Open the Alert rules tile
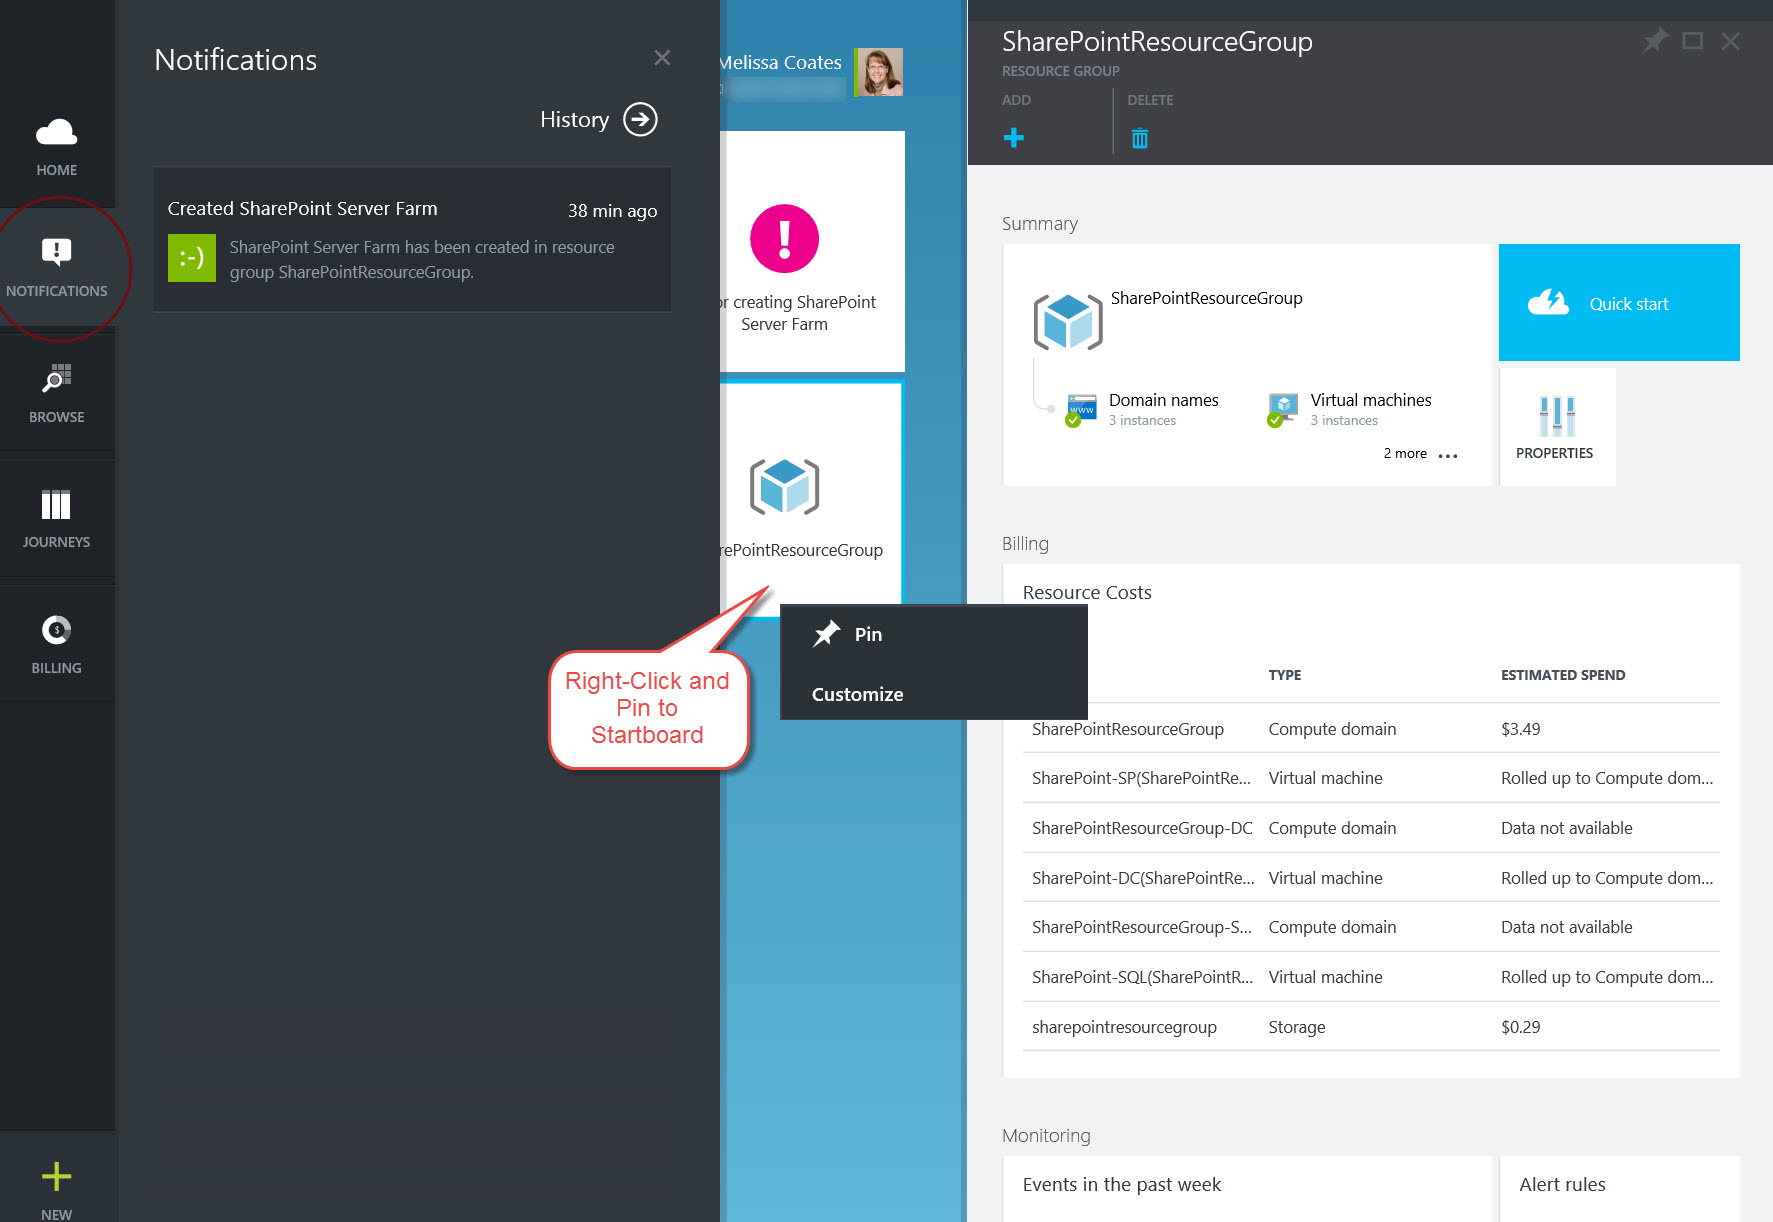 pyautogui.click(x=1620, y=1189)
